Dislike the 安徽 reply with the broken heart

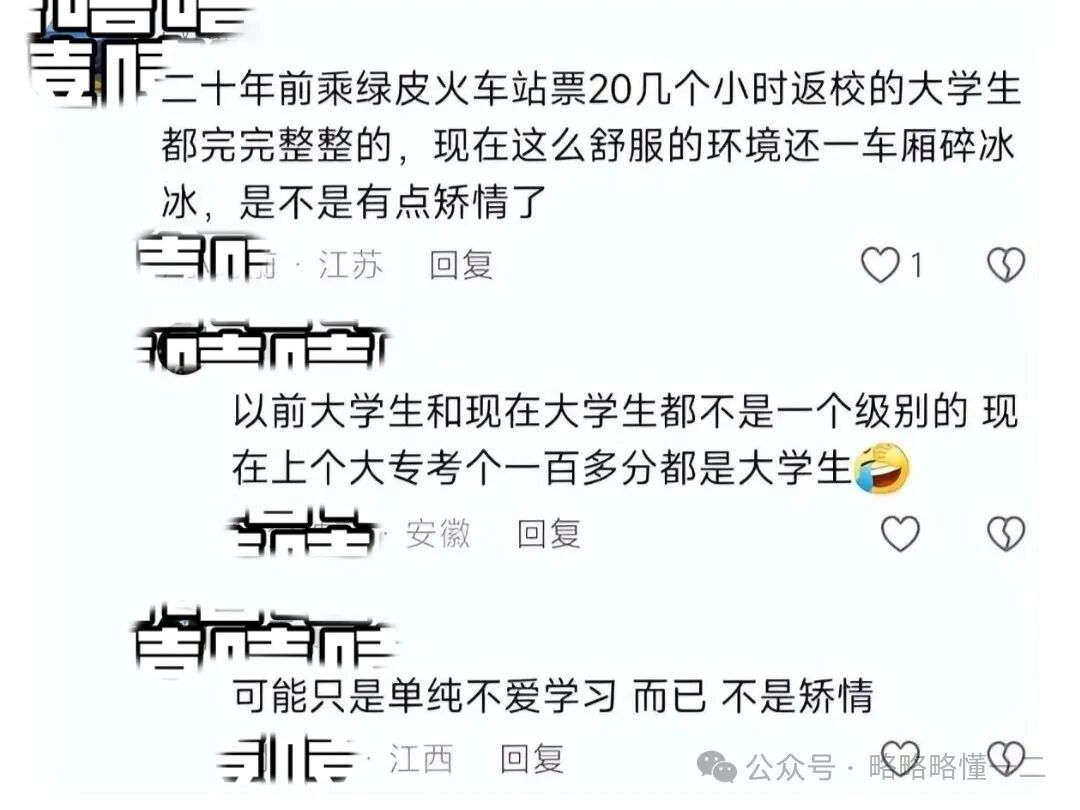click(x=1006, y=534)
